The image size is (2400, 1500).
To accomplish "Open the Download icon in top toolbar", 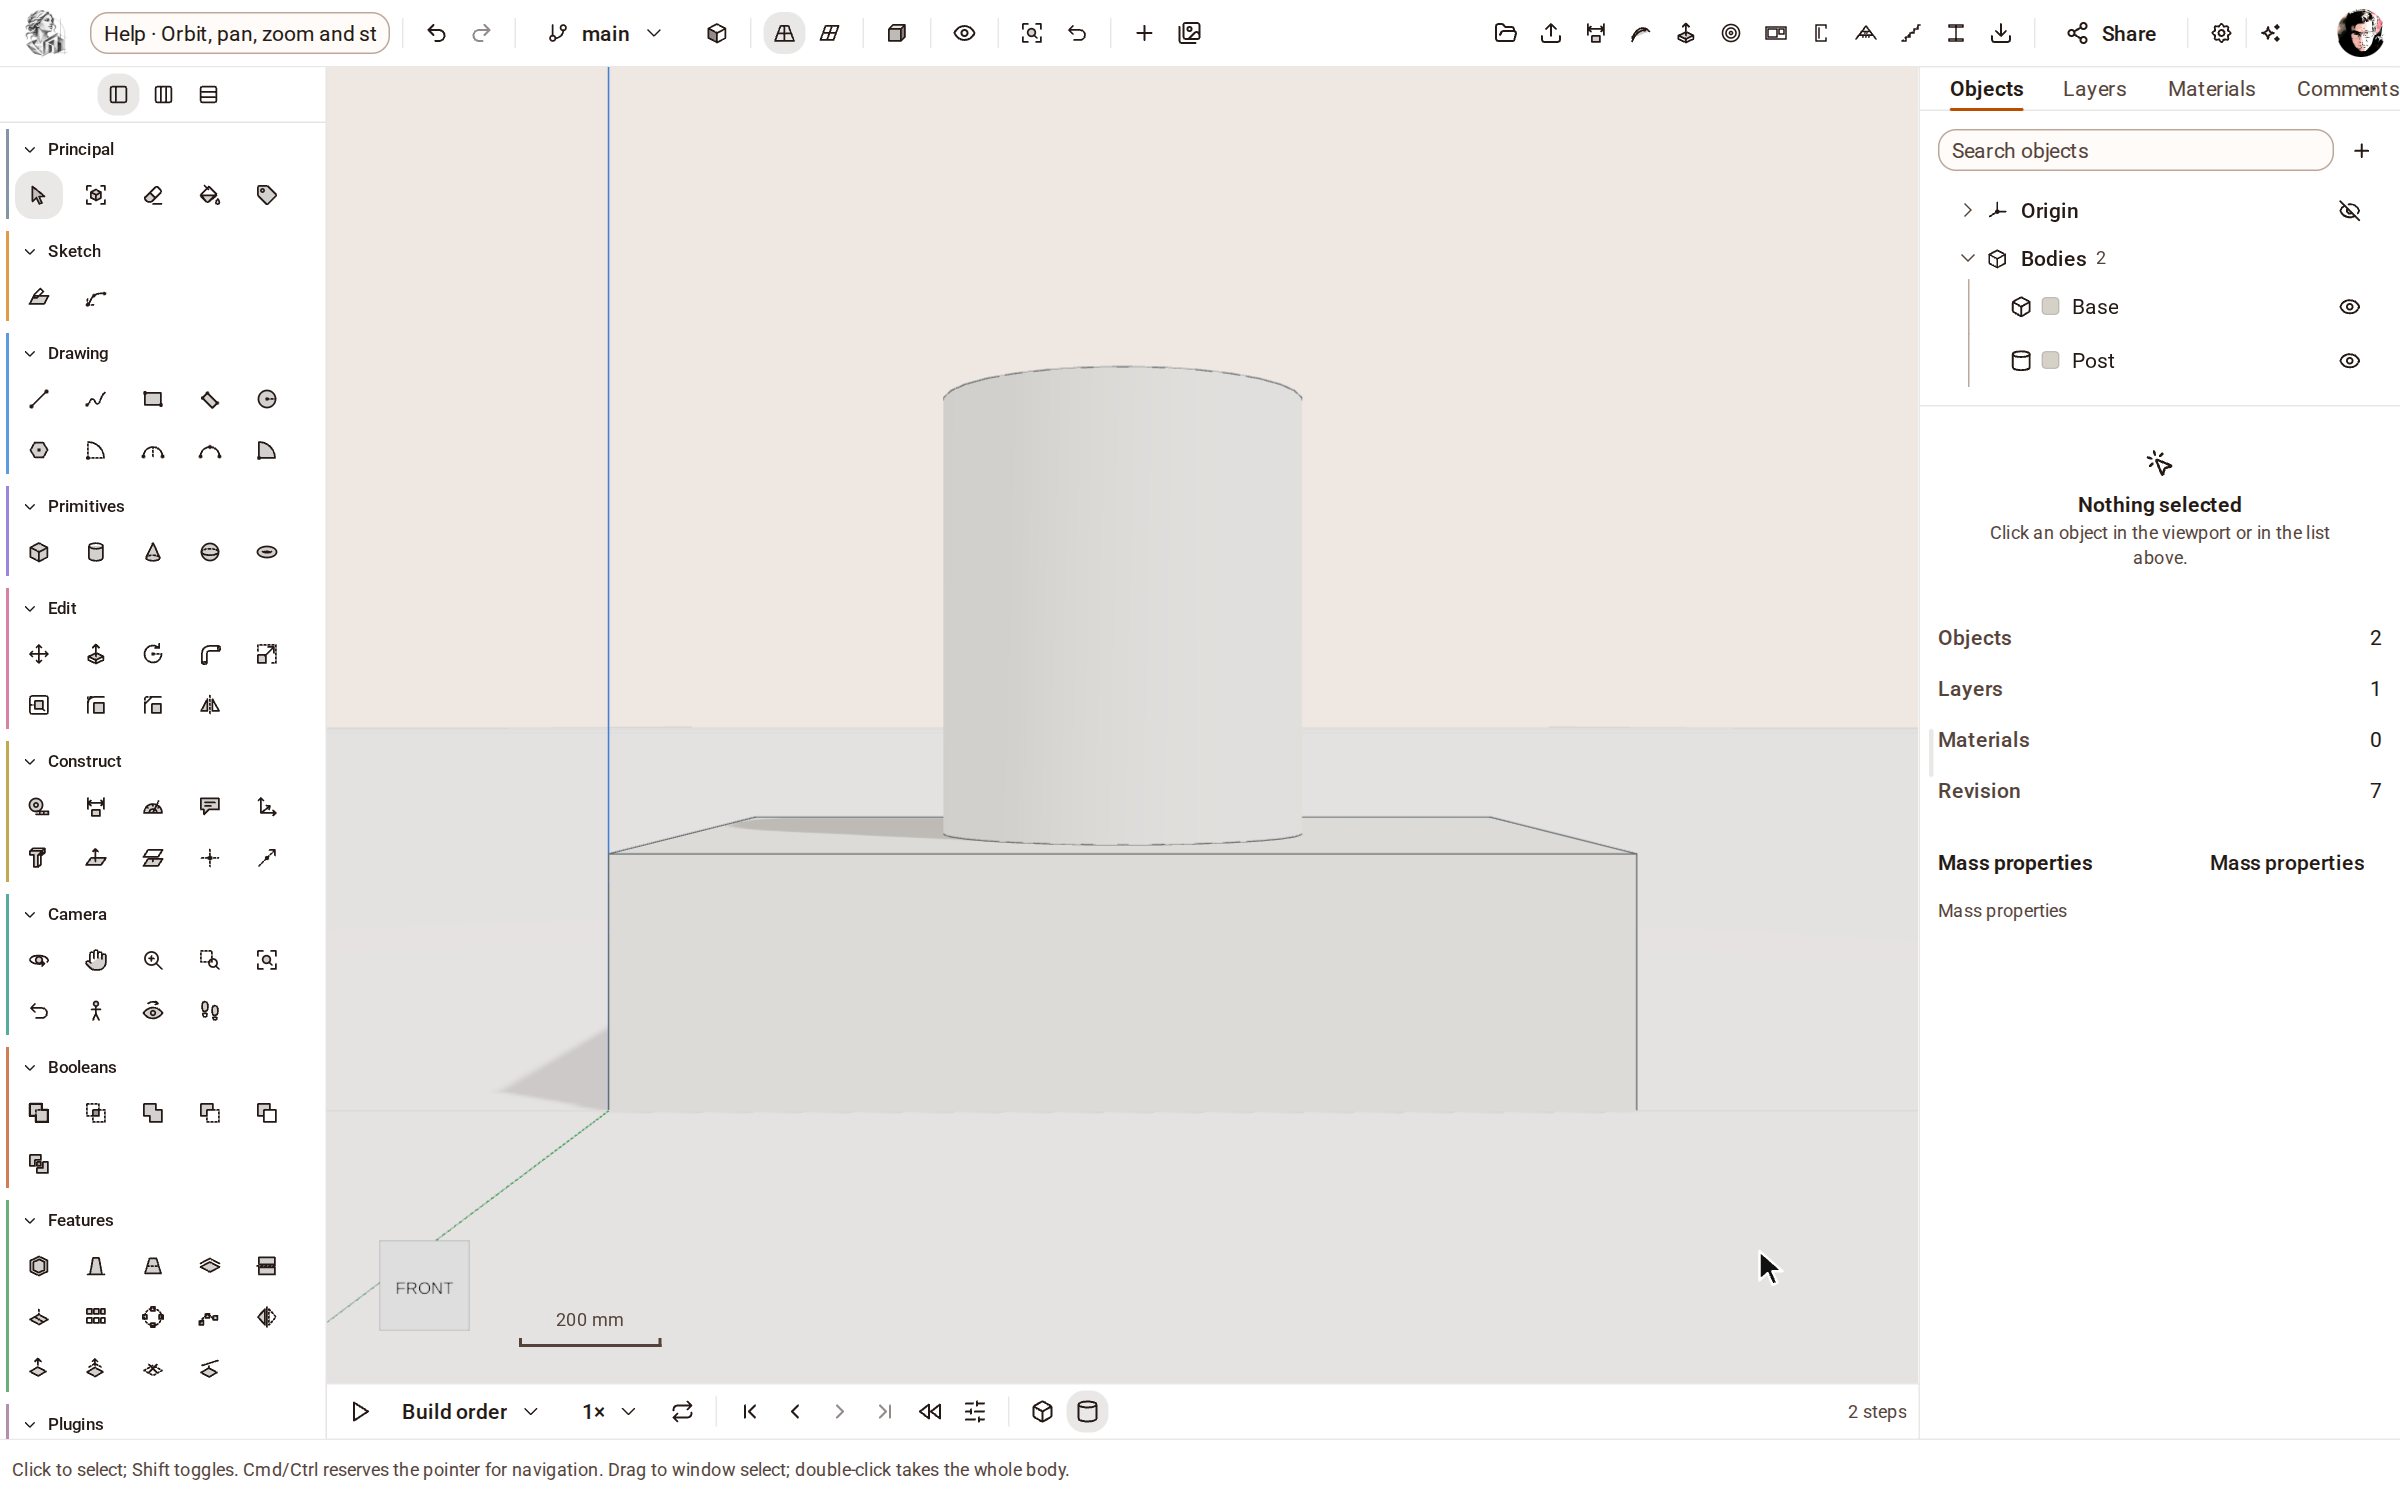I will (x=2001, y=33).
